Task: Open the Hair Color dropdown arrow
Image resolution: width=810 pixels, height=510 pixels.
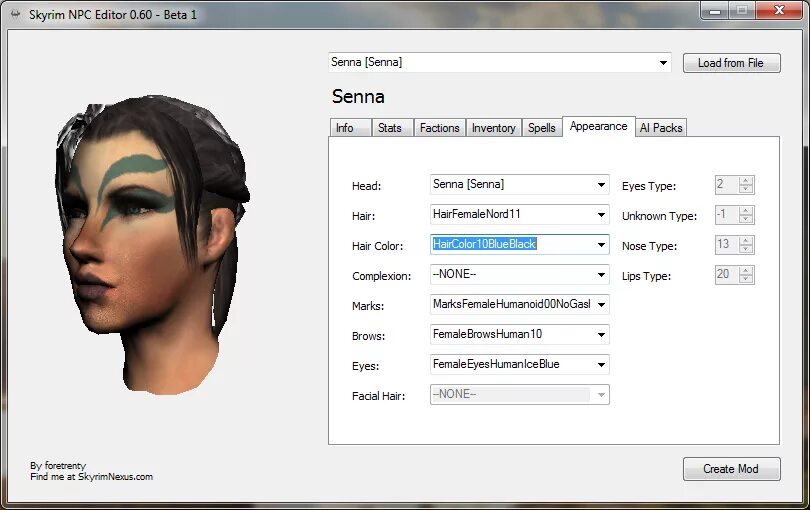Action: [601, 244]
